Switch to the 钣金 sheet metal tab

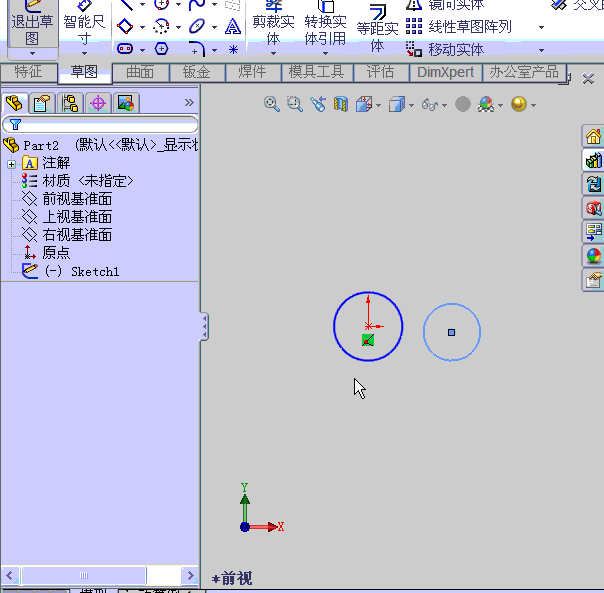click(x=196, y=72)
